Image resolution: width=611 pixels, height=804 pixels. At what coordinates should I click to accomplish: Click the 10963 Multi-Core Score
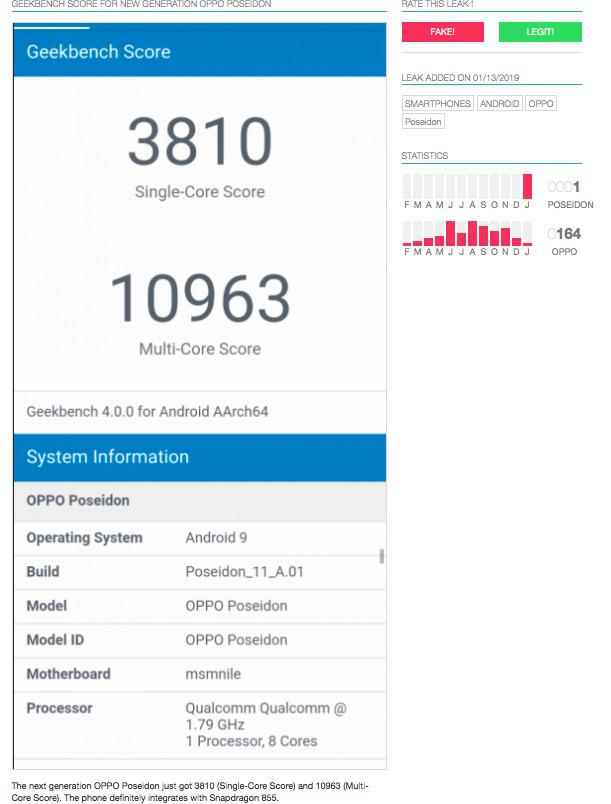point(200,299)
